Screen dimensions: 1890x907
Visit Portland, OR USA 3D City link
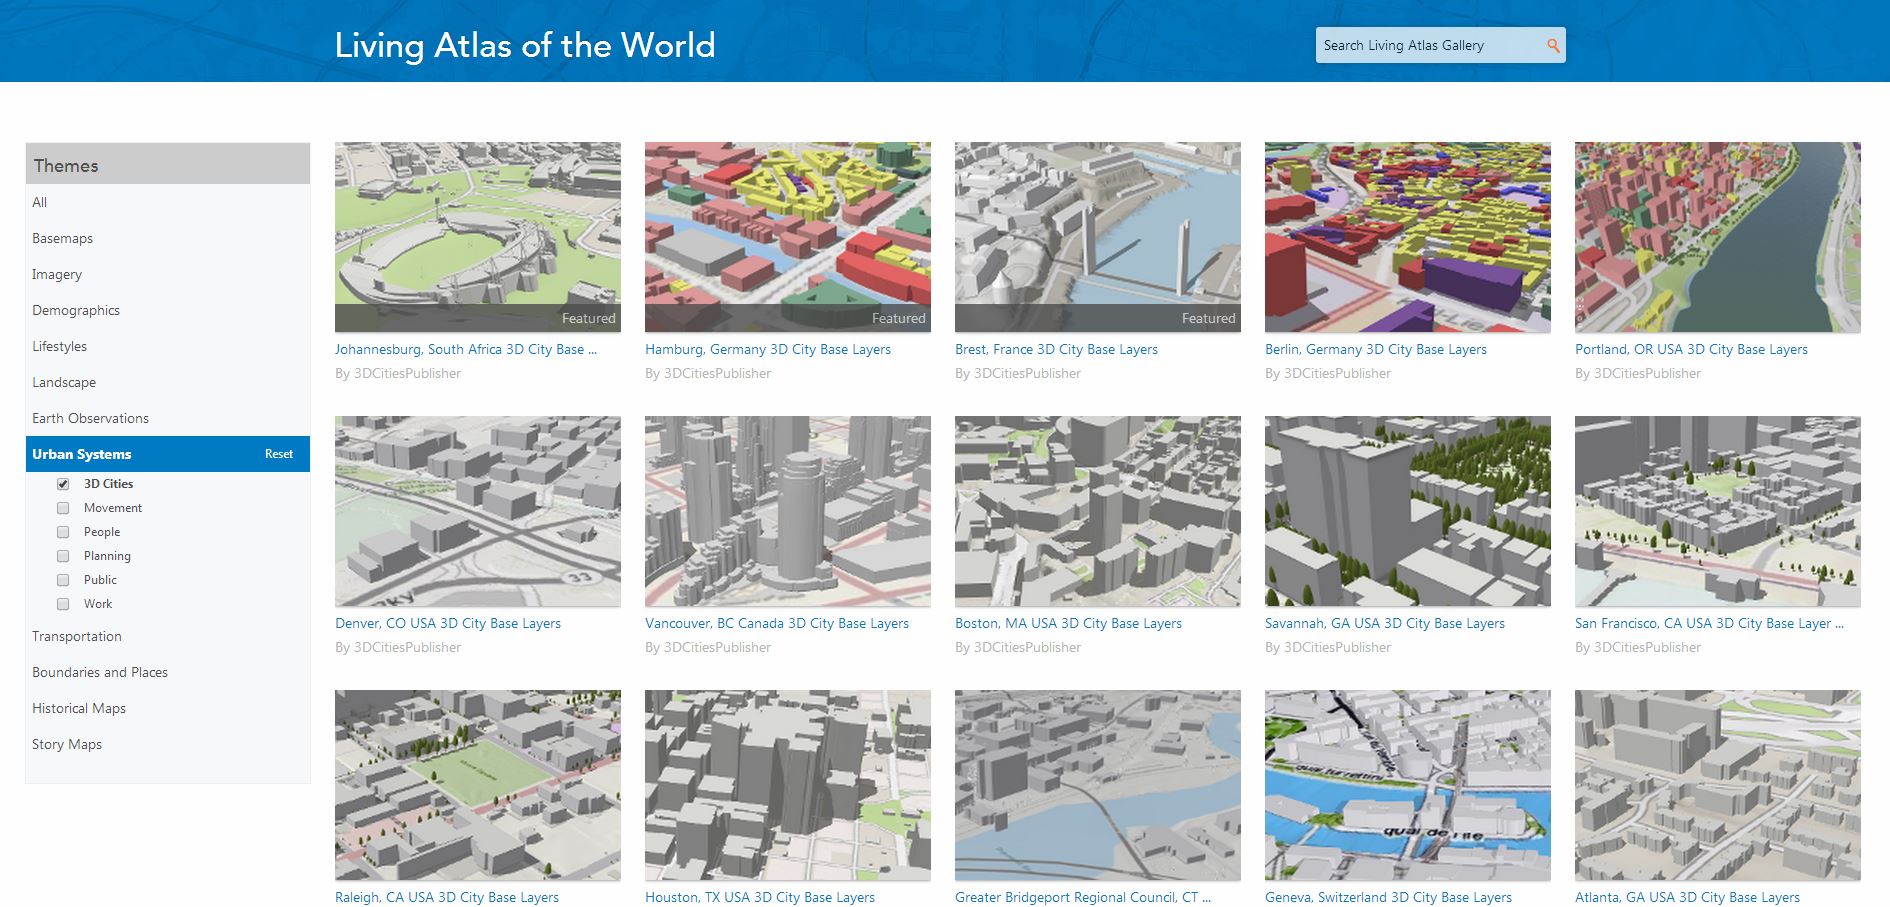pos(1691,349)
